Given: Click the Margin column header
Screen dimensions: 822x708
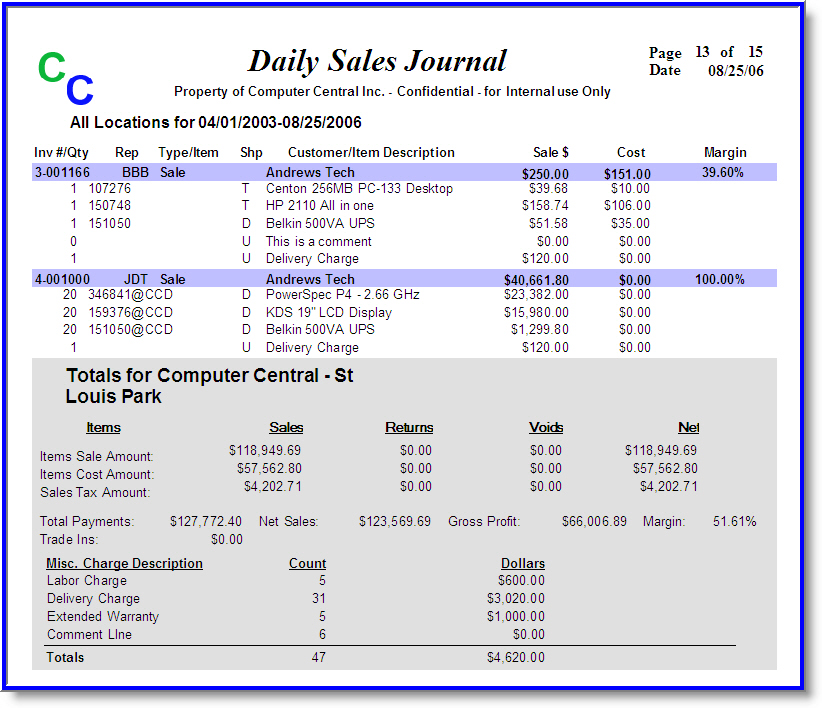Looking at the screenshot, I should 724,153.
